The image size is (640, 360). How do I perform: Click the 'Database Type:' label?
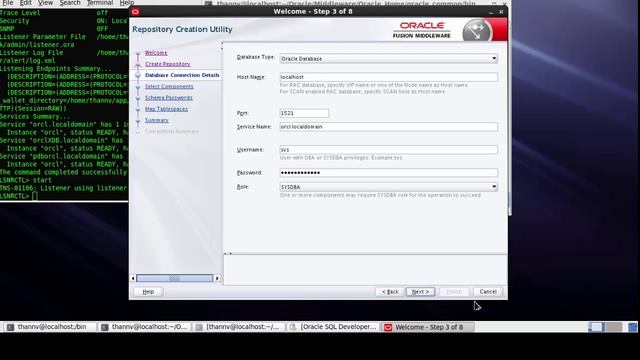click(256, 57)
